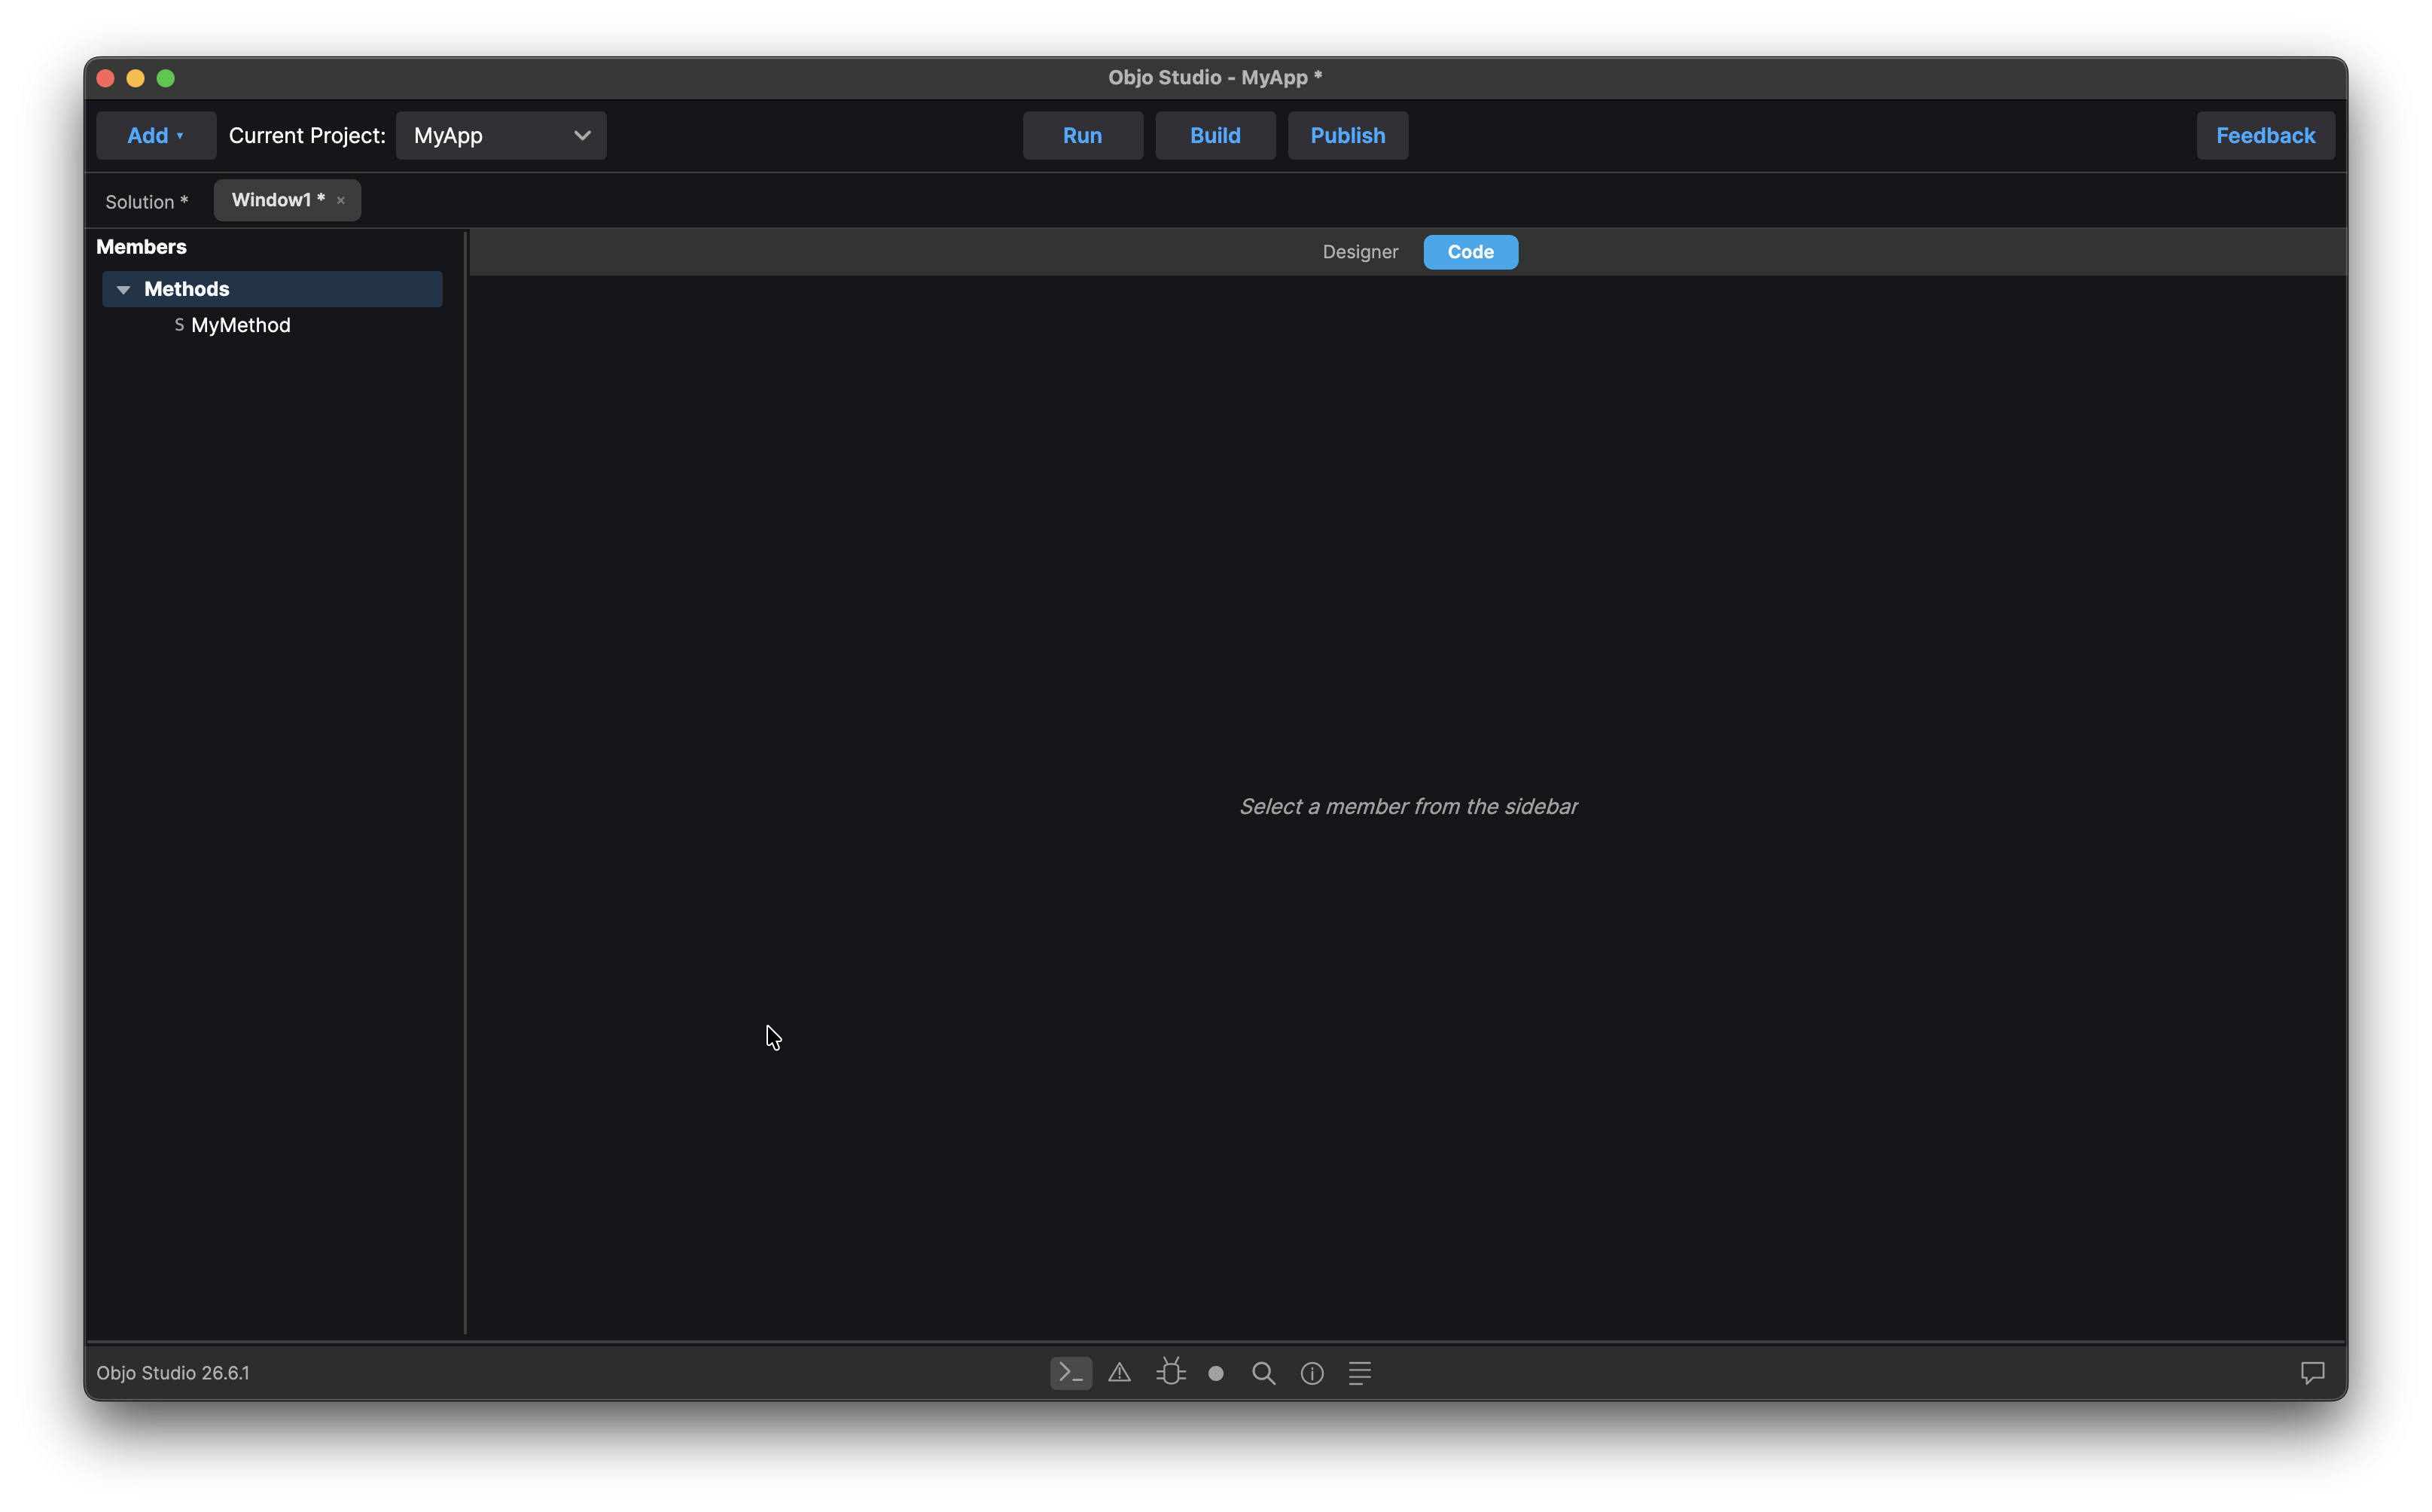The image size is (2432, 1512).
Task: Select the Methods tree row label
Action: (186, 289)
